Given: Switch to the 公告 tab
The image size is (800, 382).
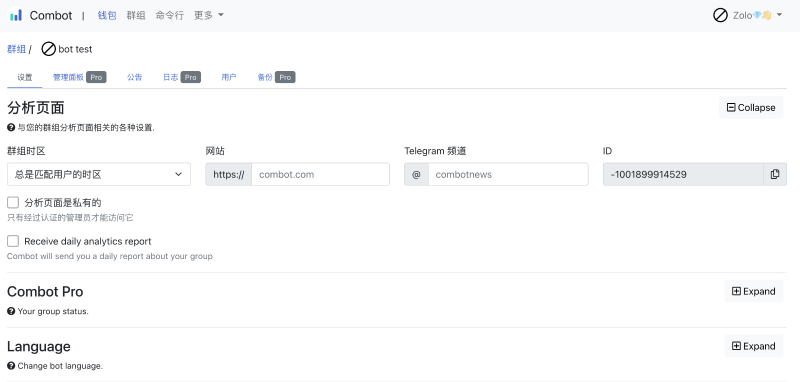Looking at the screenshot, I should 135,78.
